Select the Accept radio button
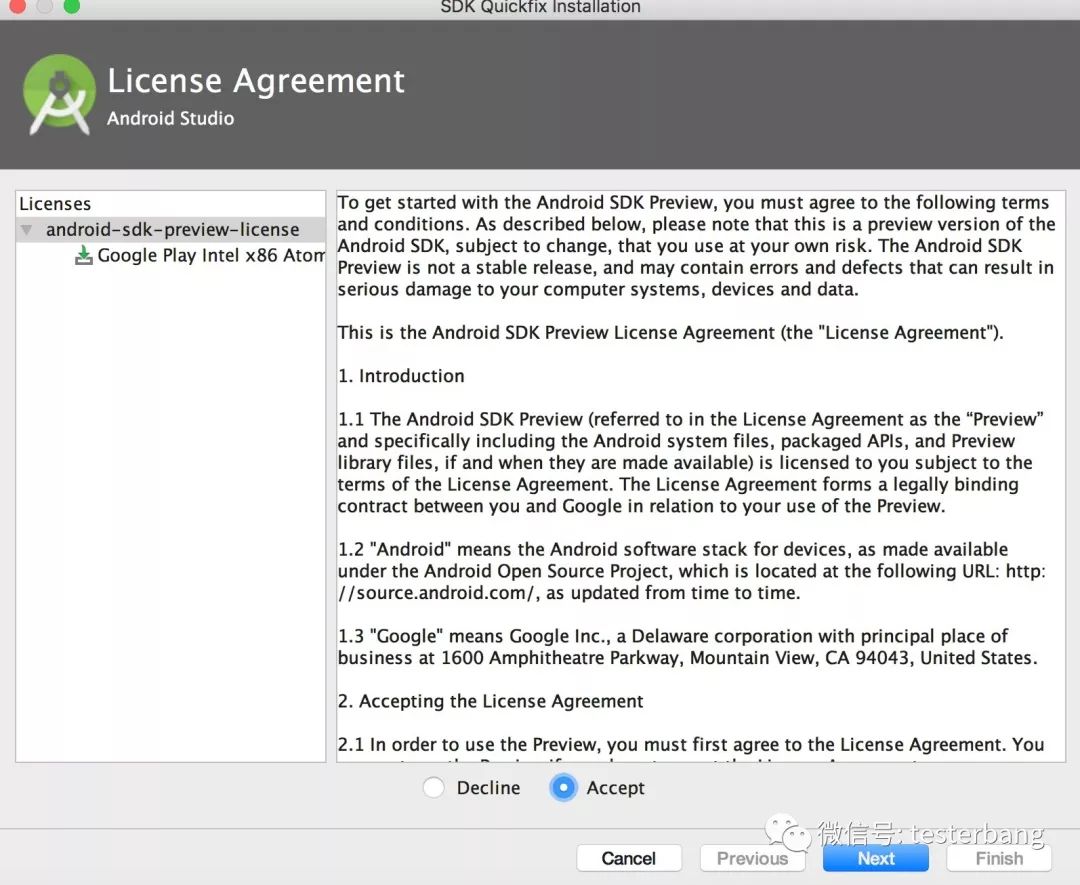1080x885 pixels. pyautogui.click(x=563, y=787)
